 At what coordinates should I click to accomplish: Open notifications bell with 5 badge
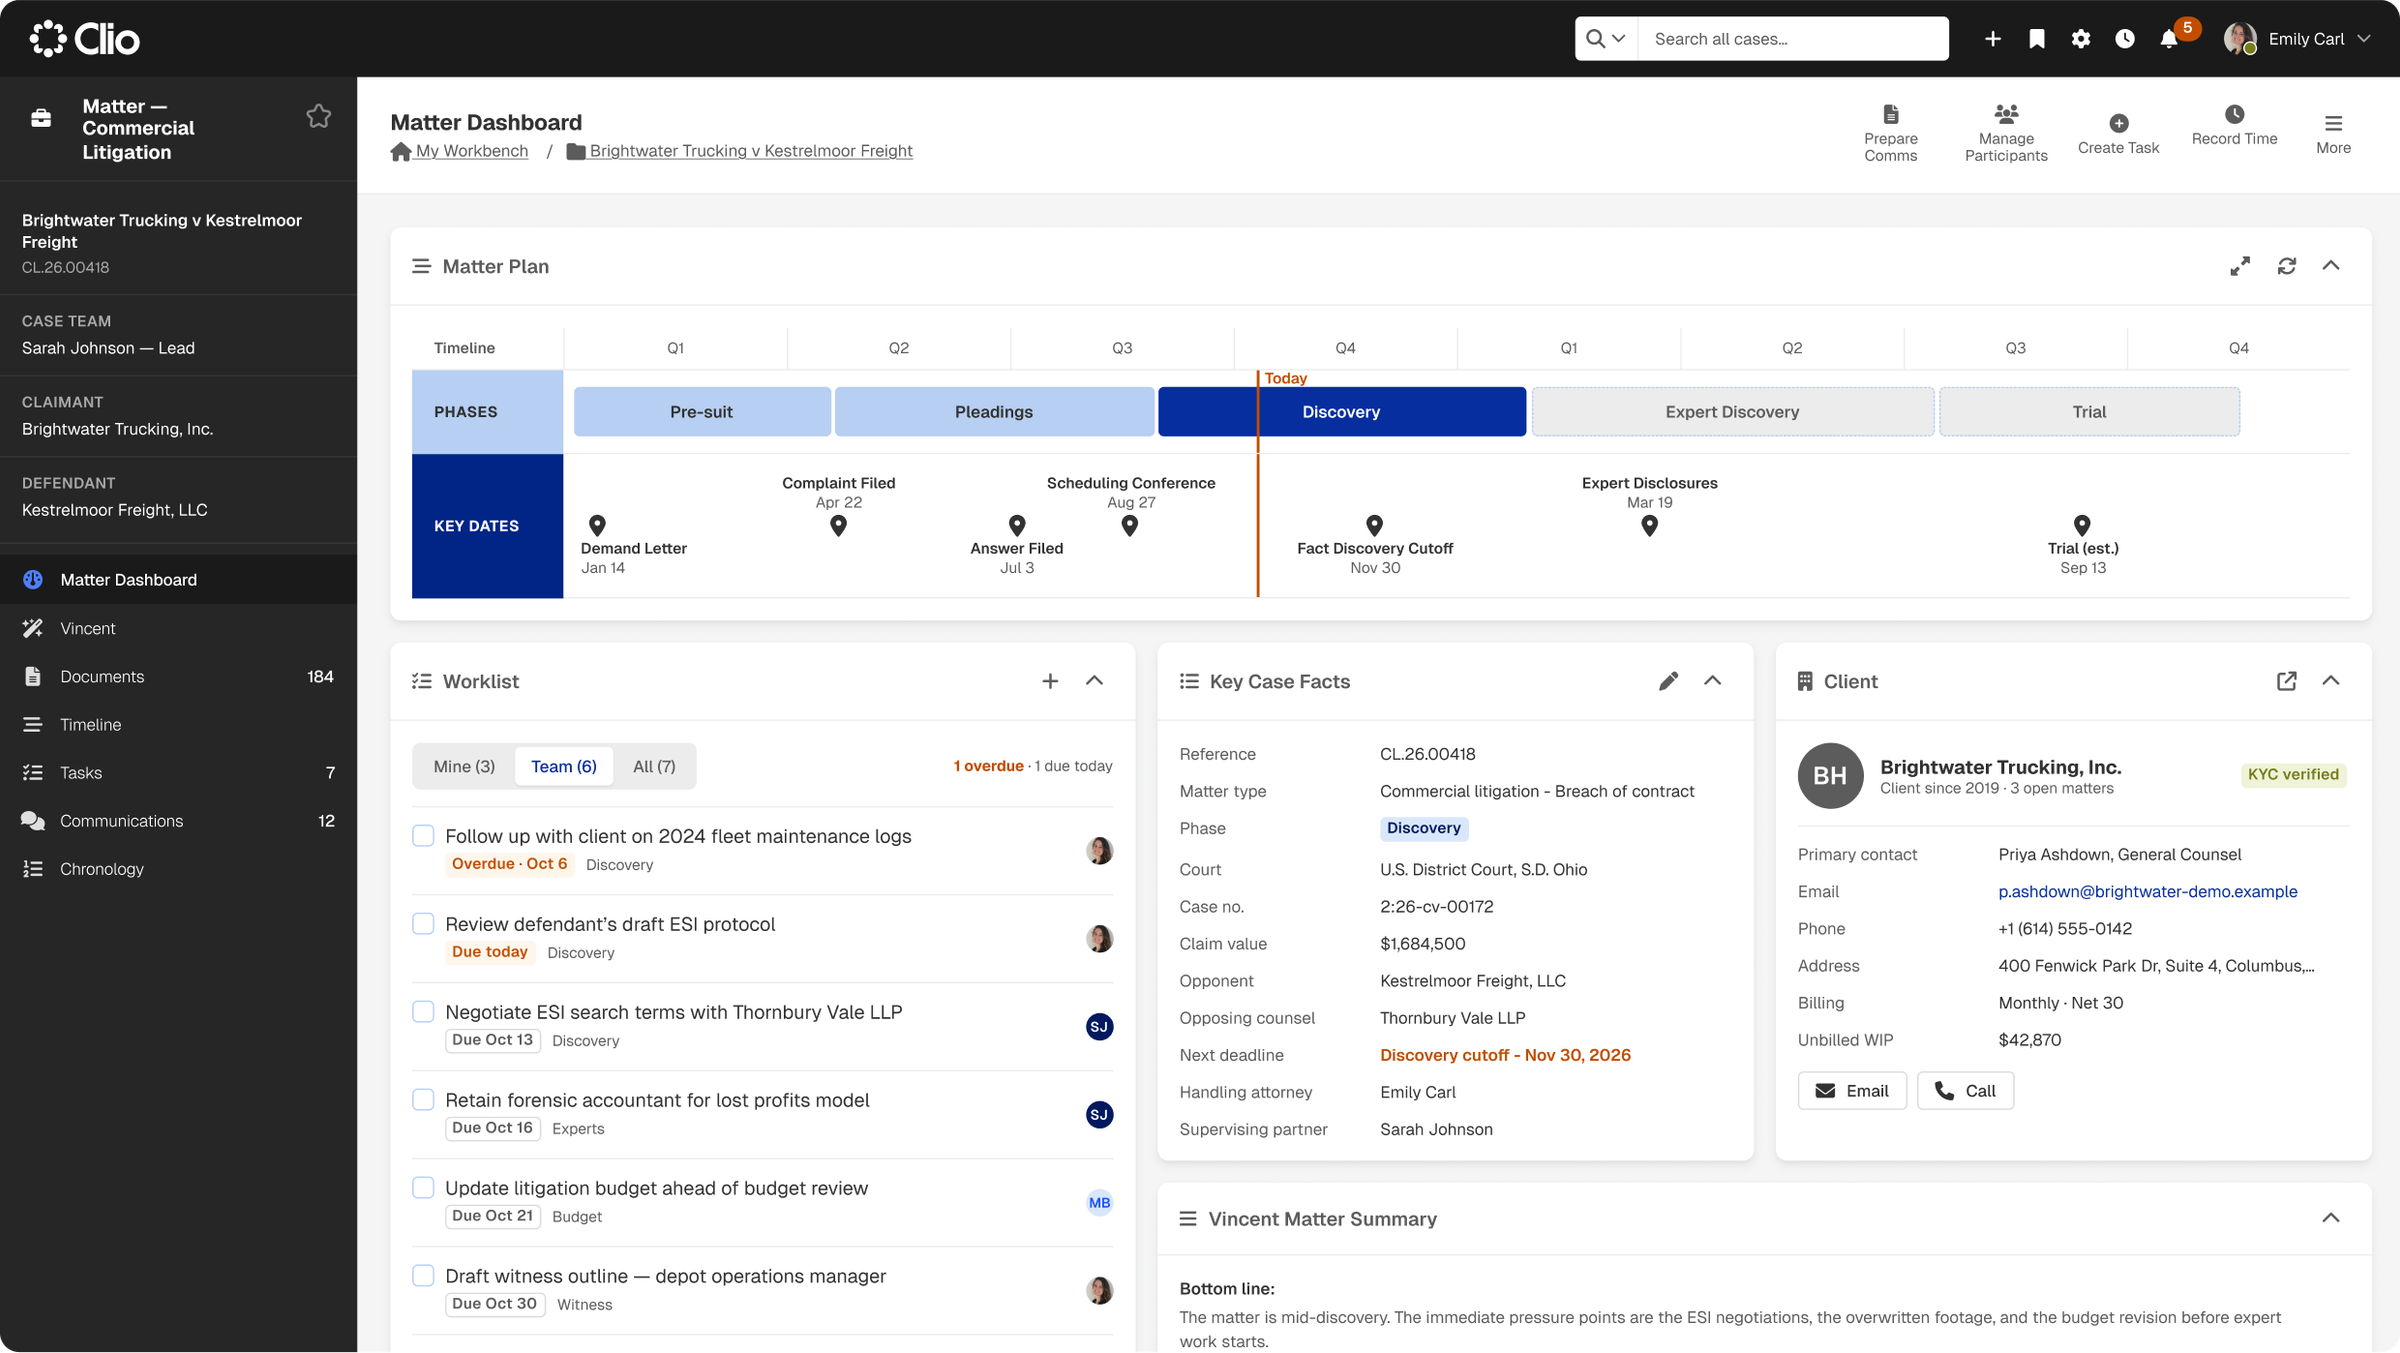(2169, 39)
